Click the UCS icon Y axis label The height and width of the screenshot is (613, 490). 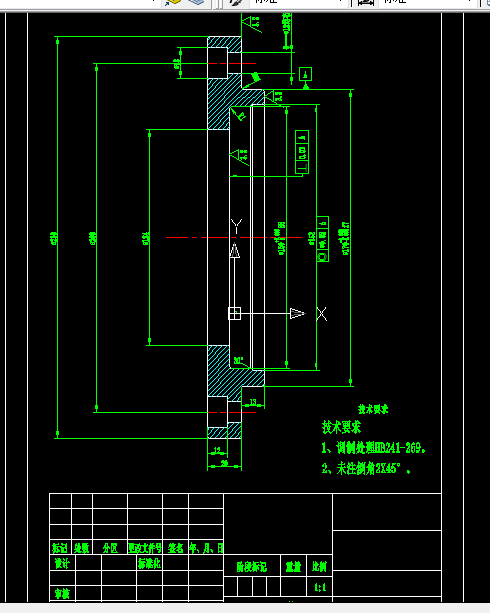click(236, 226)
